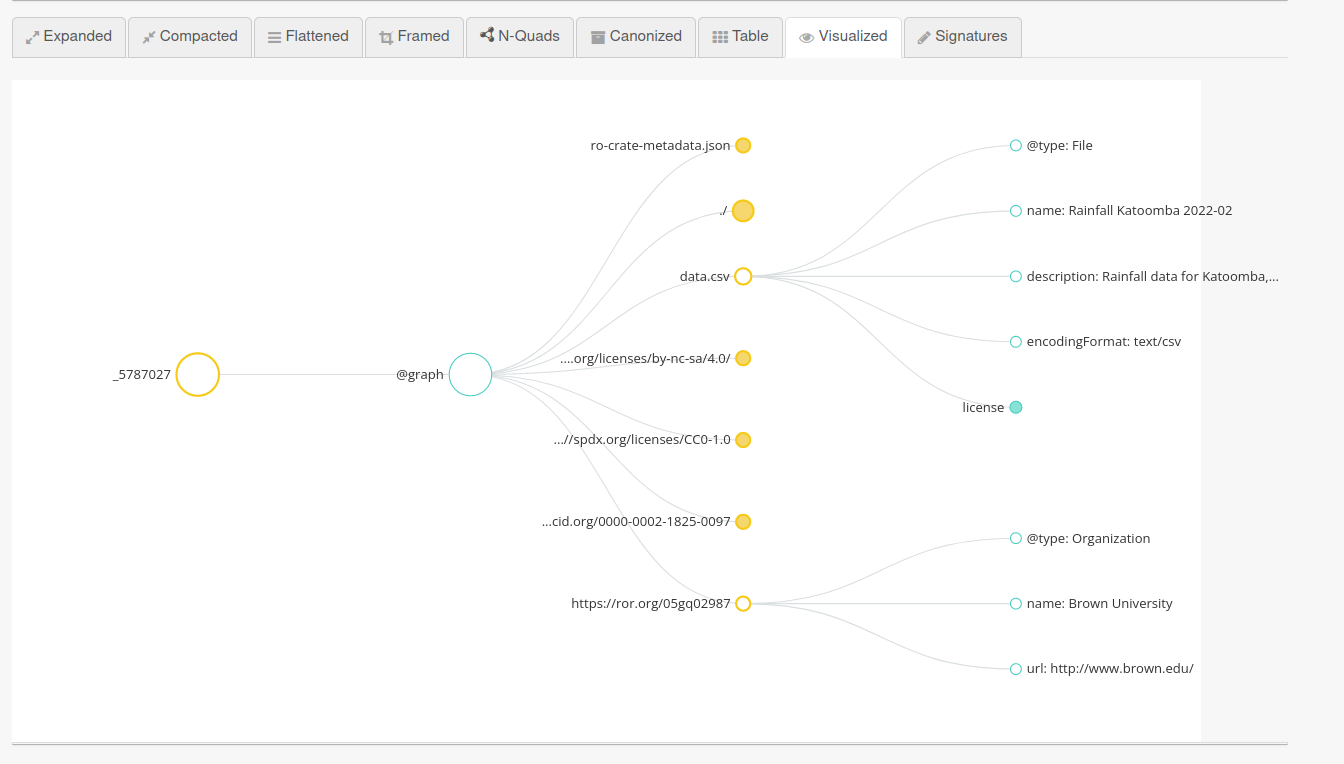The width and height of the screenshot is (1344, 764).
Task: Expand the license child node
Action: point(1016,407)
